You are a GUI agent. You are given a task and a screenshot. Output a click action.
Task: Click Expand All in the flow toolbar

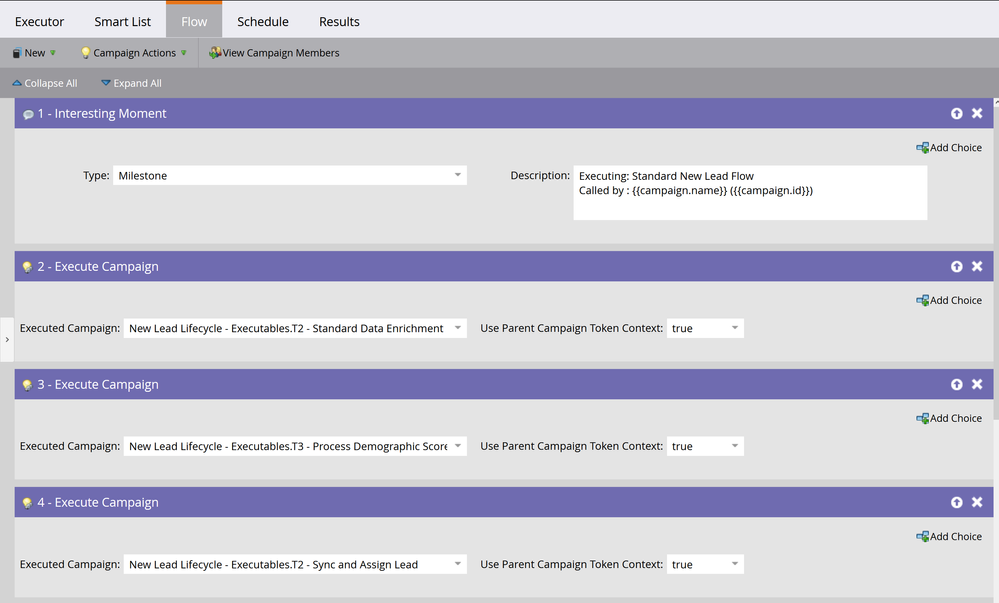(x=130, y=83)
